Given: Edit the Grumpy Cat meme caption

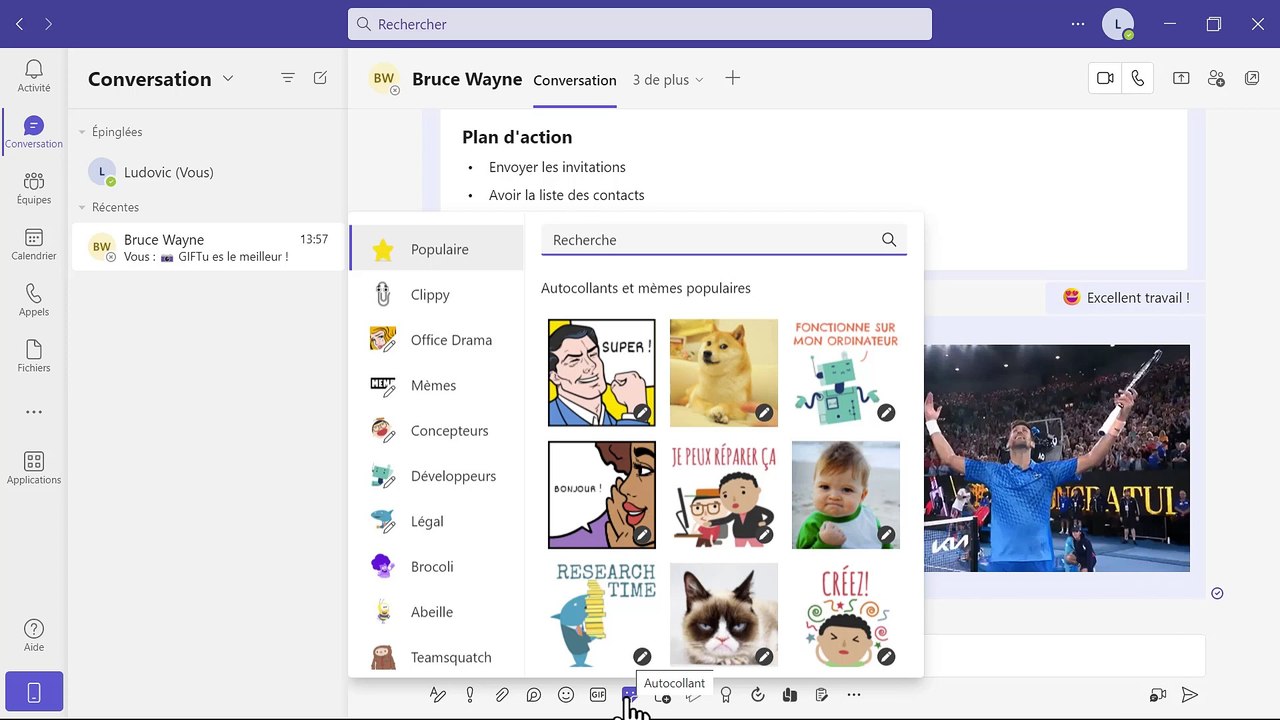Looking at the screenshot, I should click(x=764, y=657).
